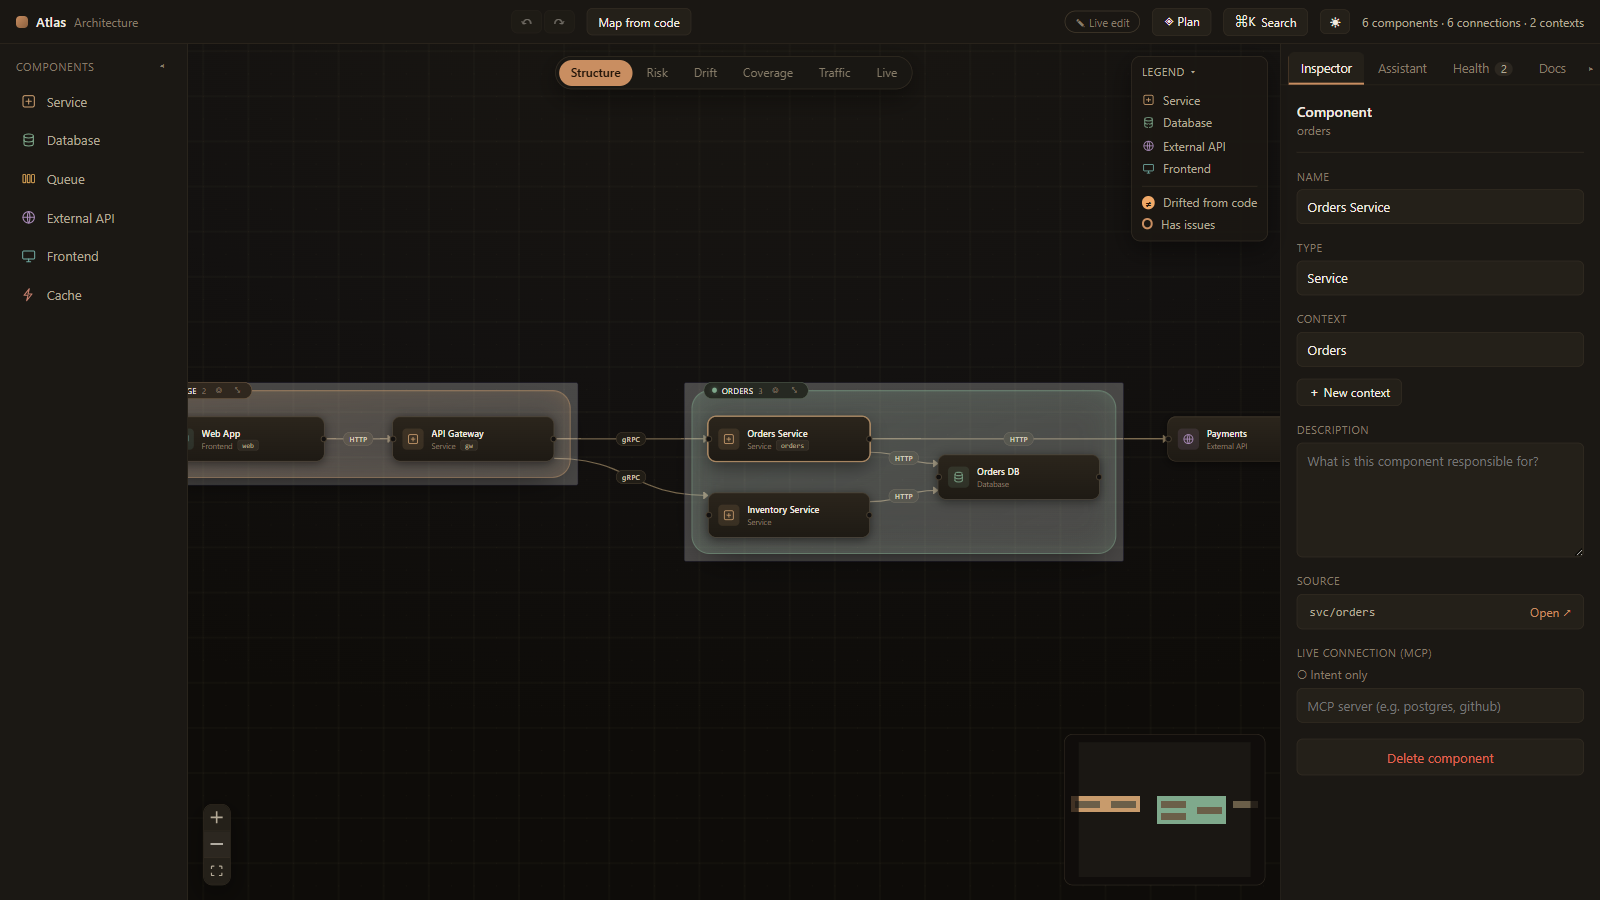Click the undo arrow in the top bar

527,22
